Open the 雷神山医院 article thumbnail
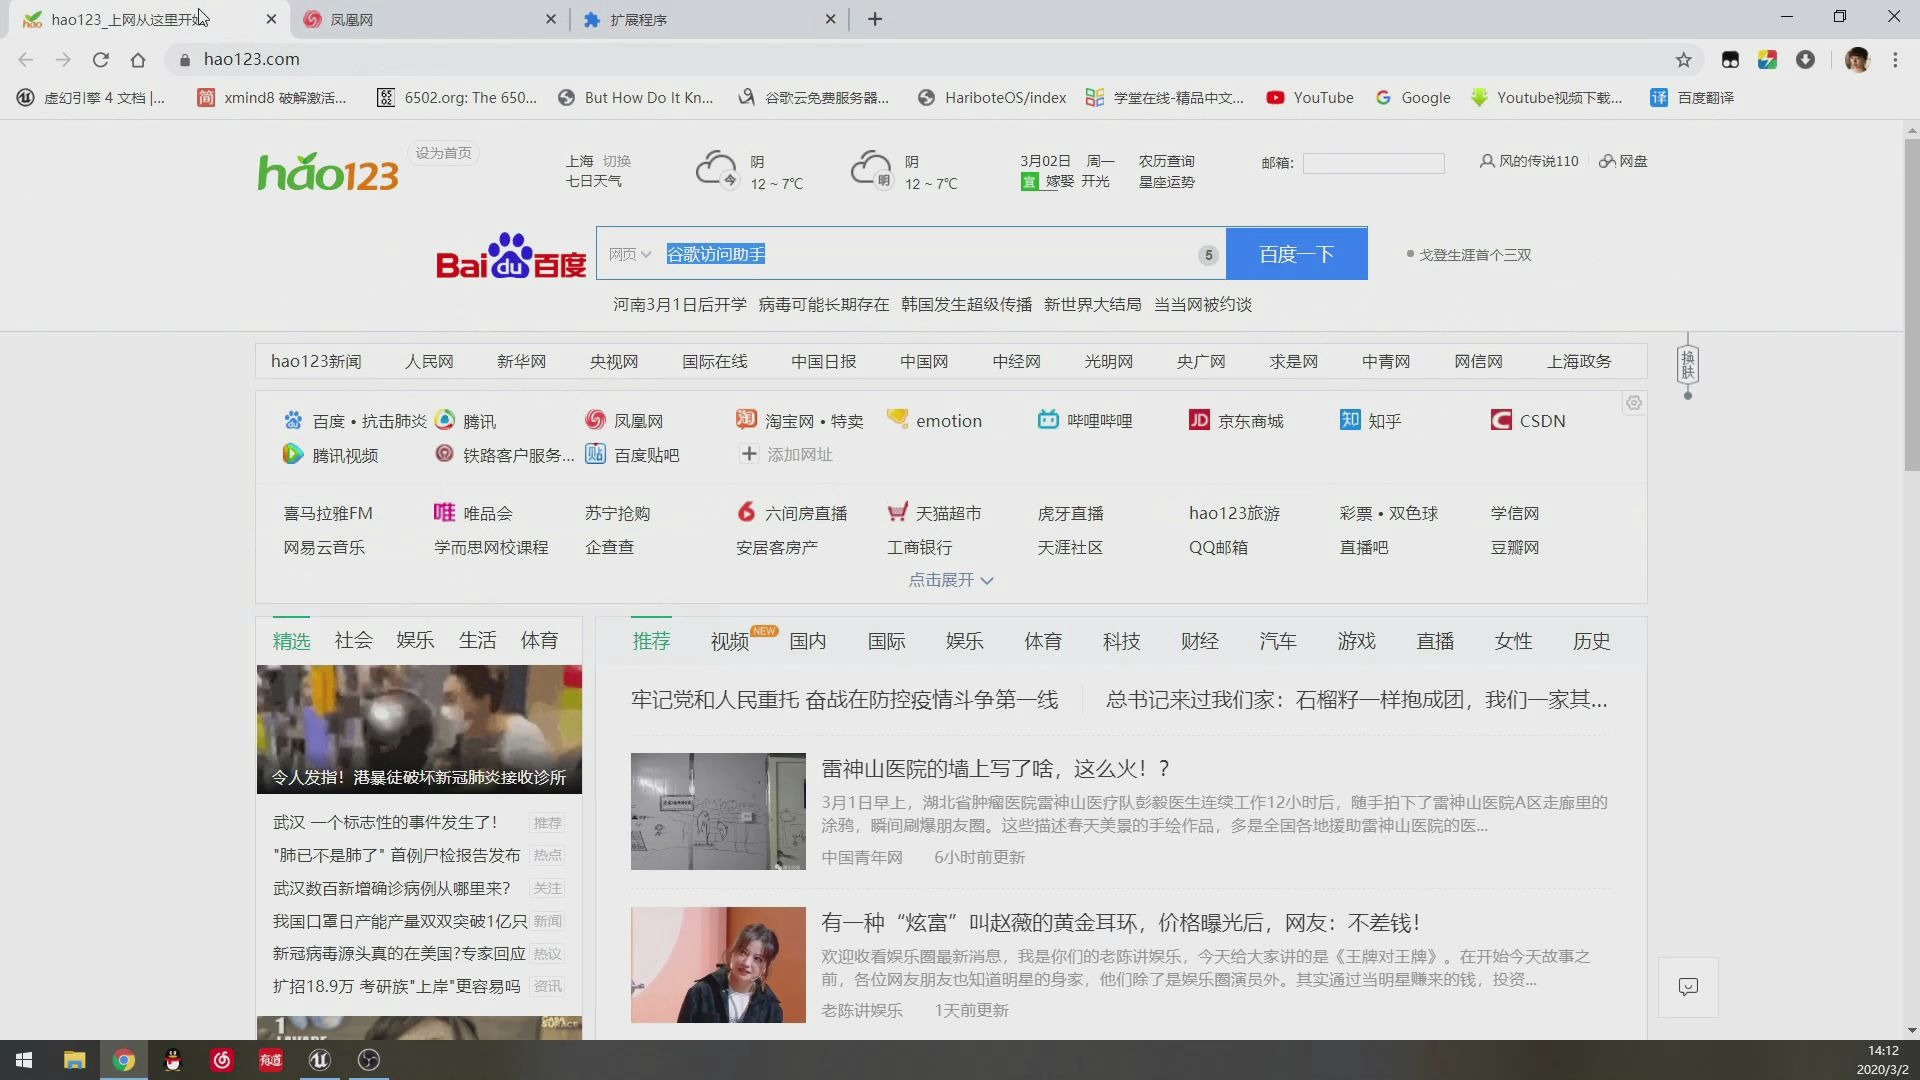Screen dimensions: 1920x1080 tap(718, 811)
